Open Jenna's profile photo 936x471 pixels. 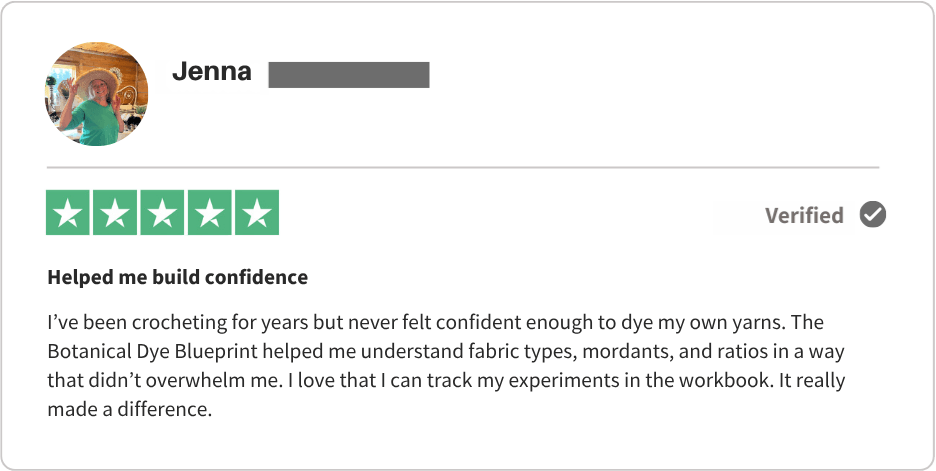(96, 94)
